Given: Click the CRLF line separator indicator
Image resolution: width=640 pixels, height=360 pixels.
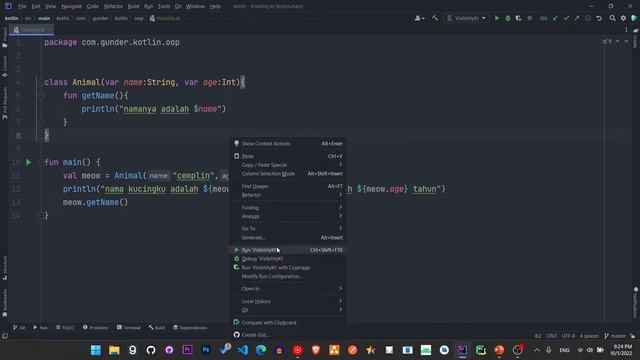Looking at the screenshot, I should click(551, 336).
